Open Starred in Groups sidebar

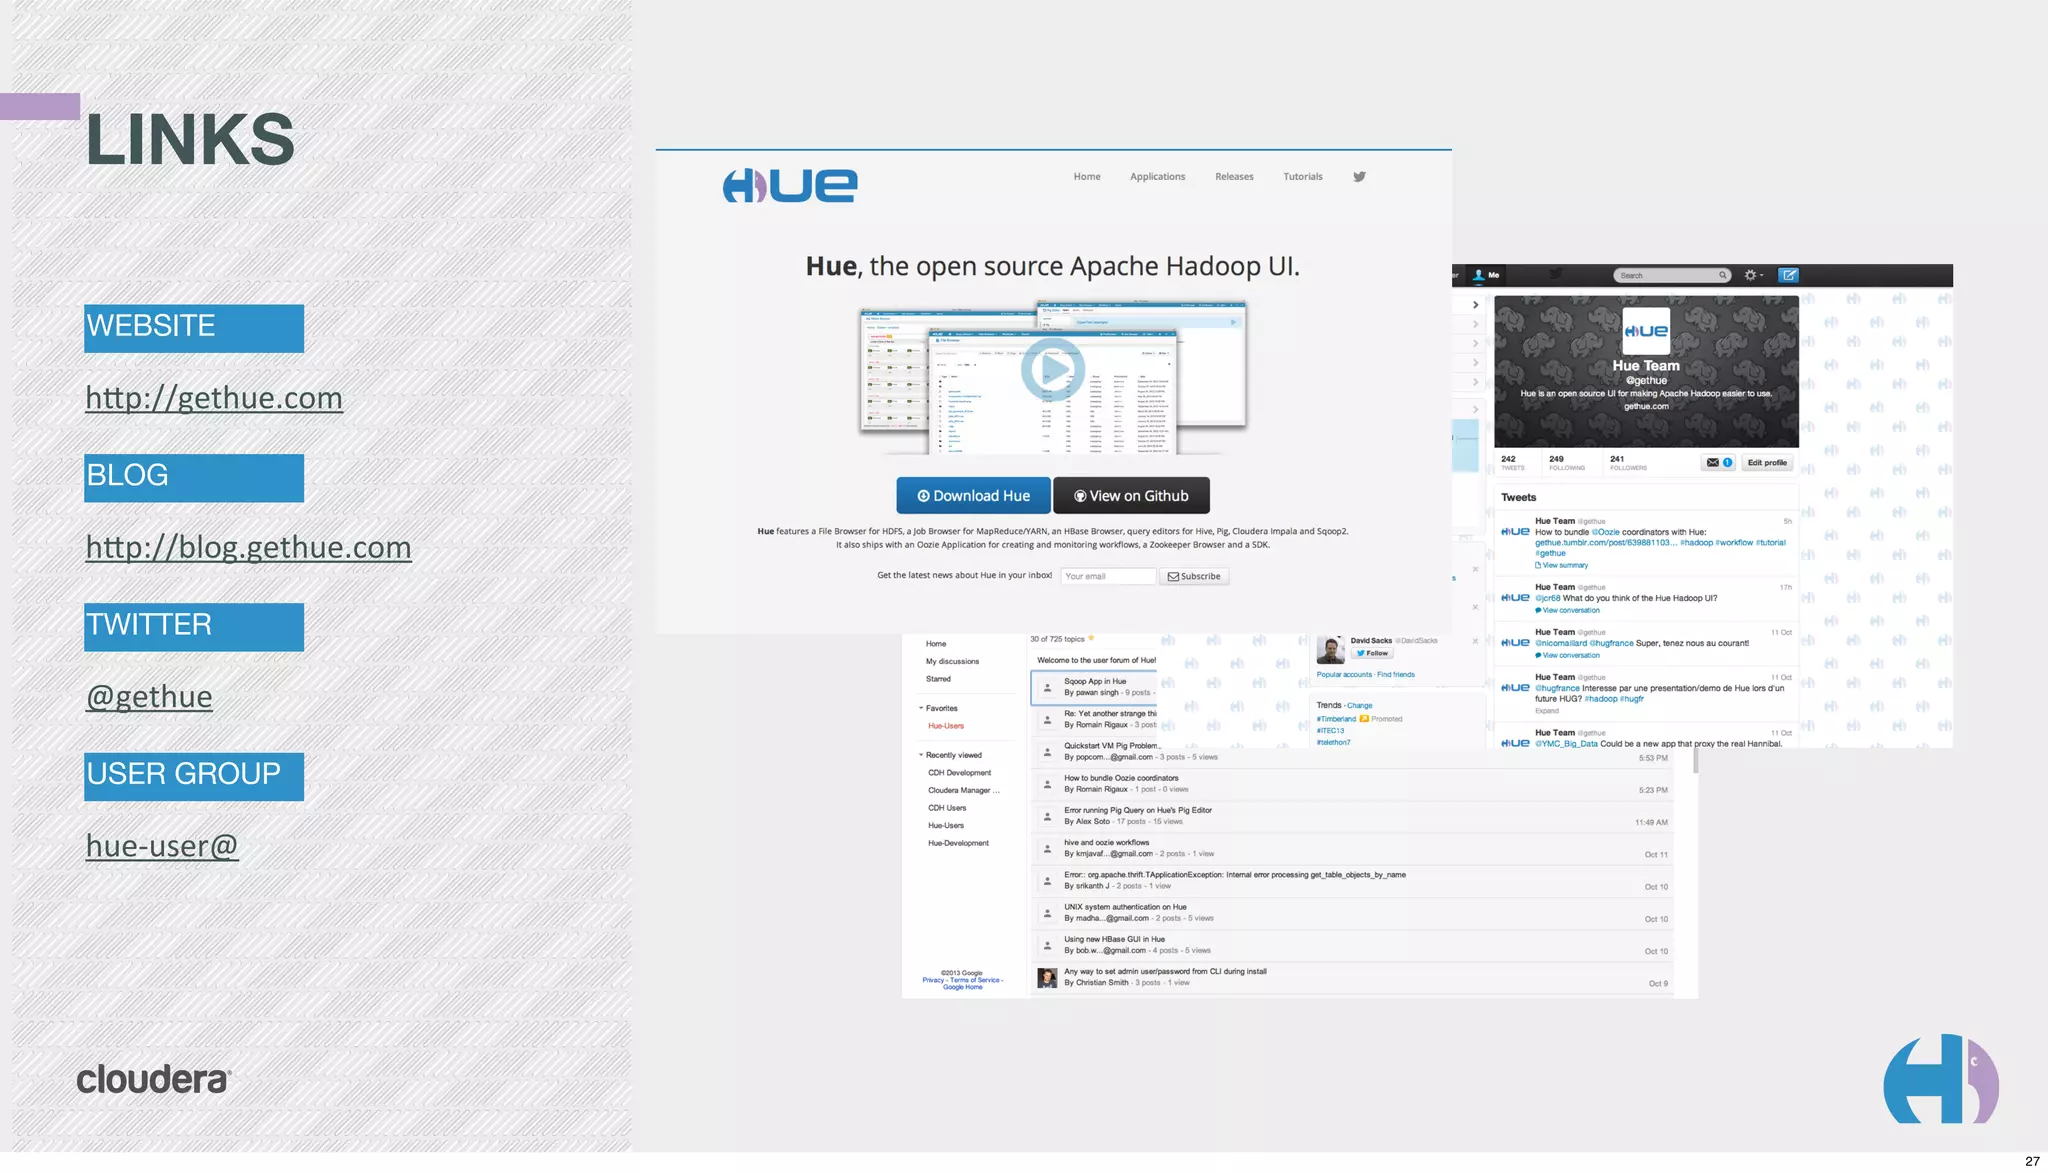point(938,679)
